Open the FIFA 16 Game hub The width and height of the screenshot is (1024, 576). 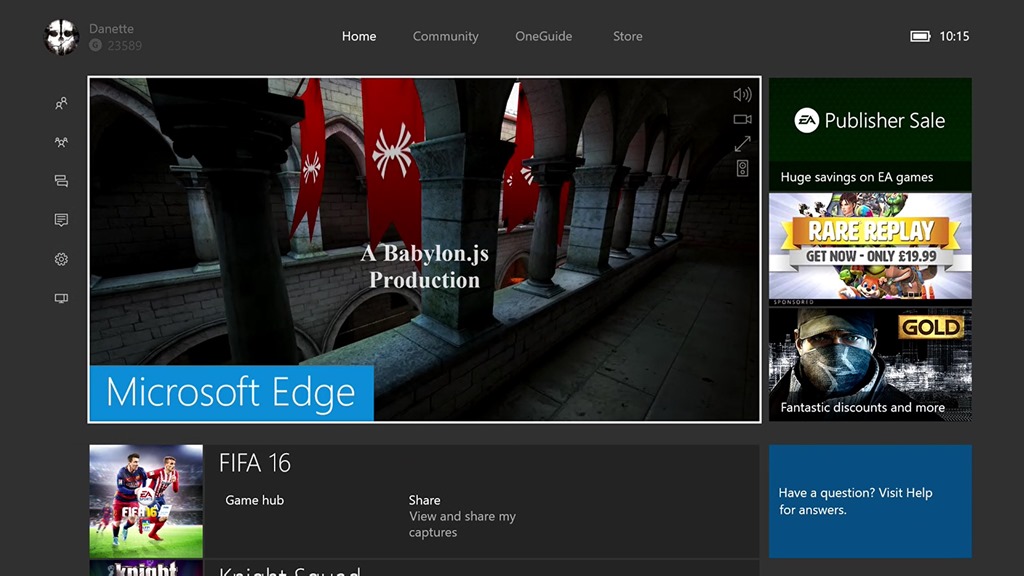[x=255, y=500]
